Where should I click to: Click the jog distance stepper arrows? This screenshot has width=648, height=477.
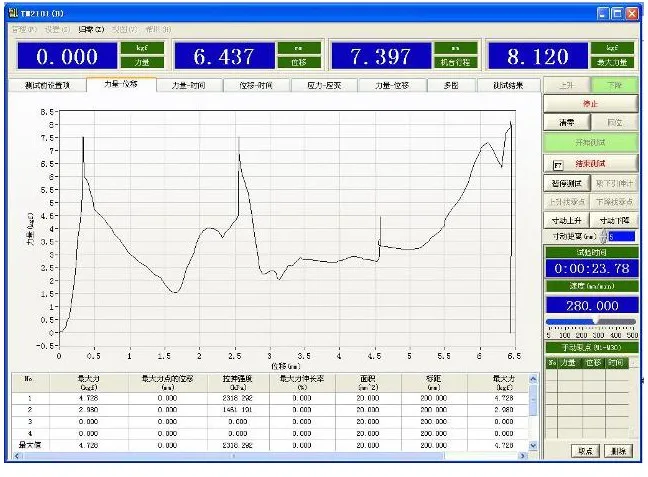coord(604,236)
